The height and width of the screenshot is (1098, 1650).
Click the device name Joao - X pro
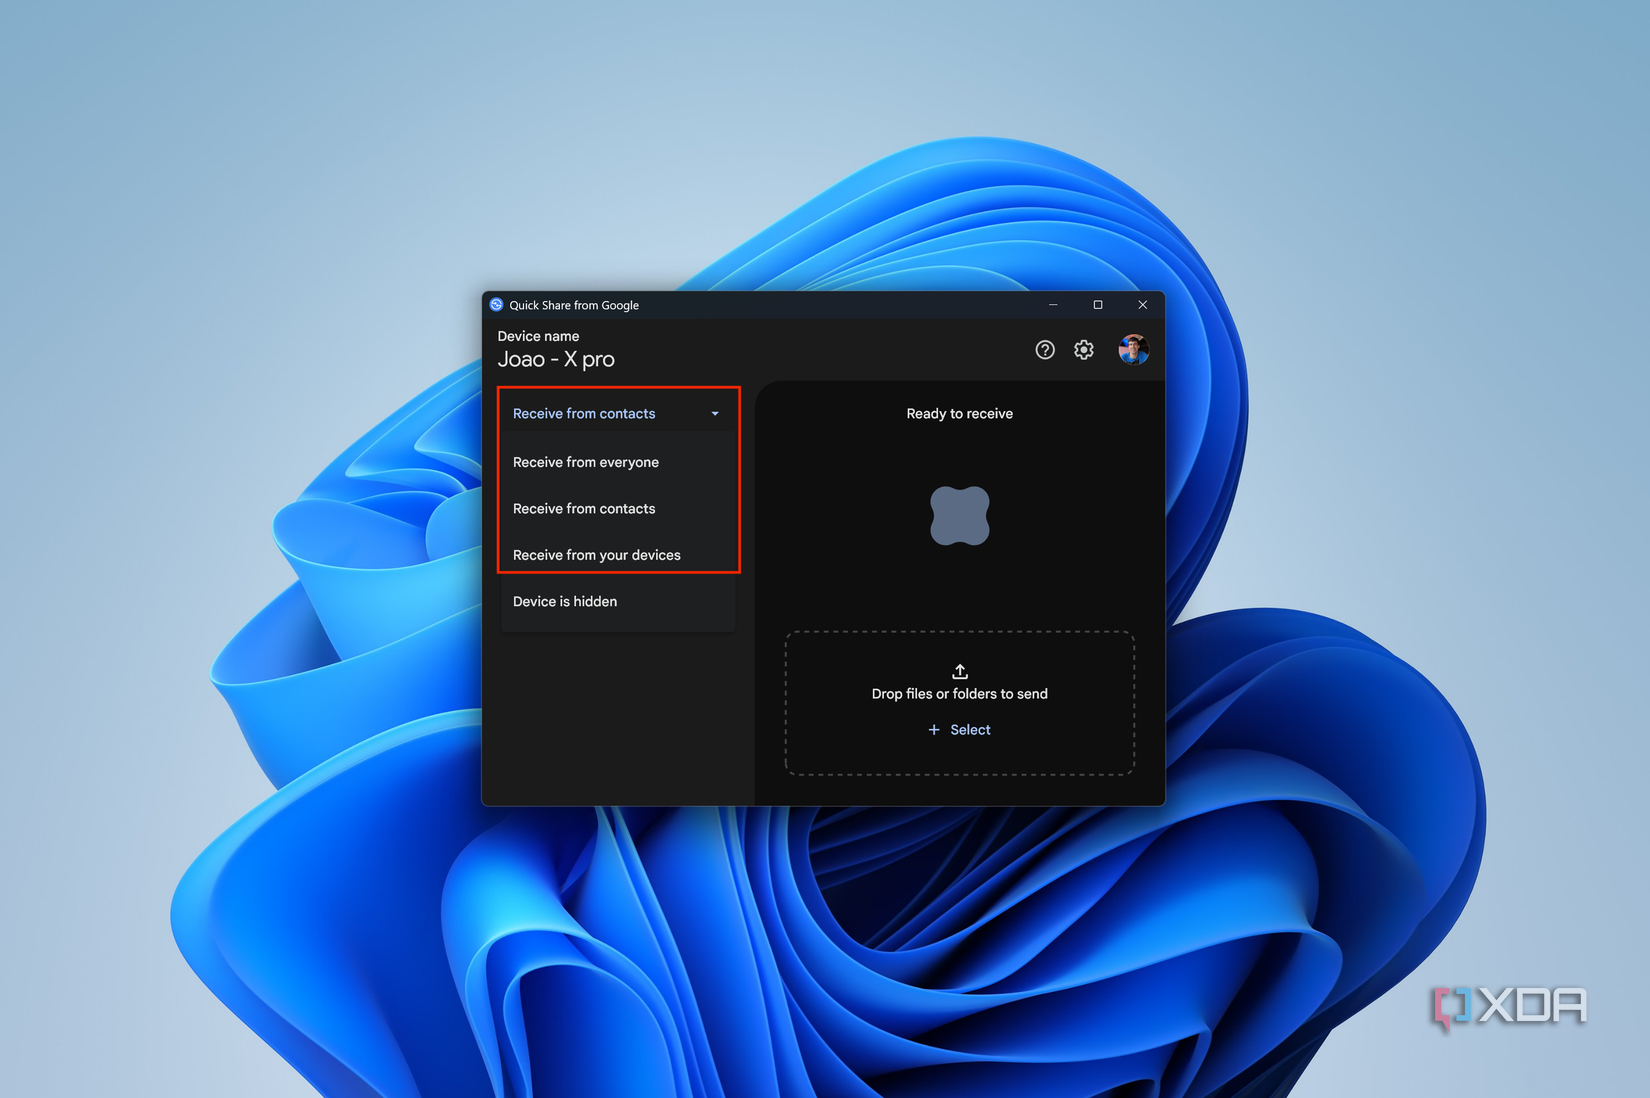click(557, 359)
